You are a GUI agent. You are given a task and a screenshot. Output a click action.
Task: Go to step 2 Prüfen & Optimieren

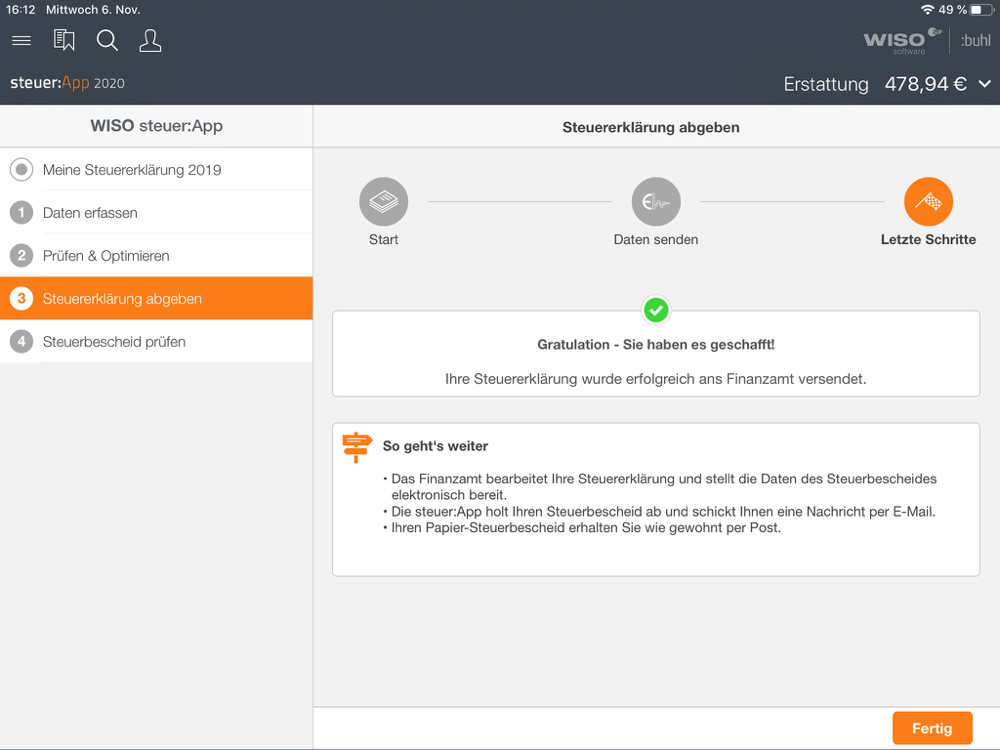156,256
